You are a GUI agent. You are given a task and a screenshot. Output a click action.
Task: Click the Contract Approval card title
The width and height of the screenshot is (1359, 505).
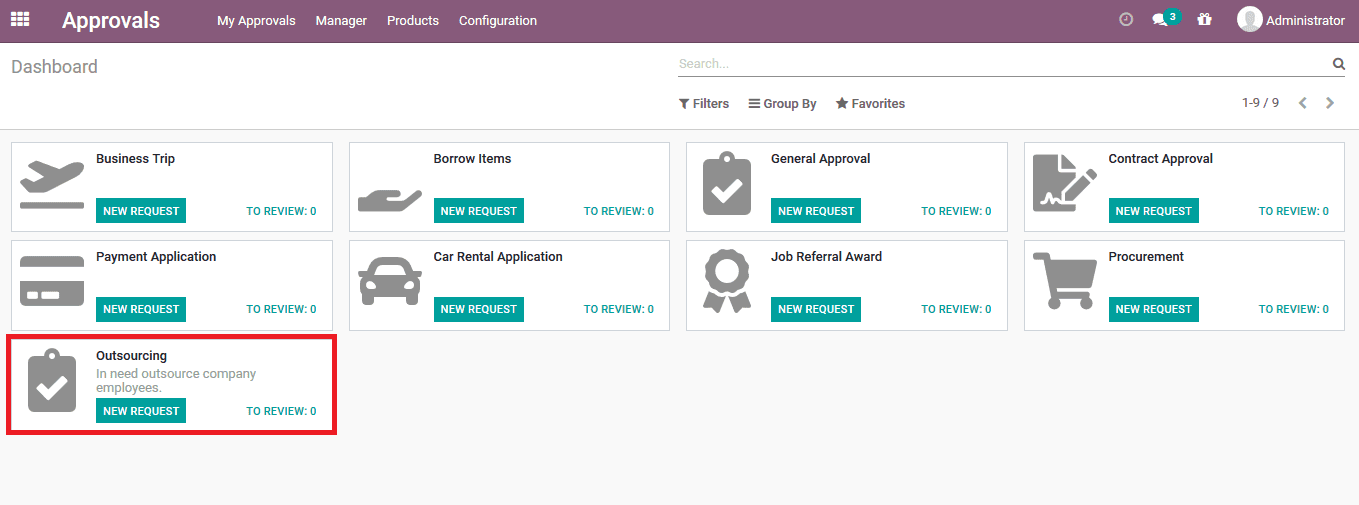click(1160, 159)
